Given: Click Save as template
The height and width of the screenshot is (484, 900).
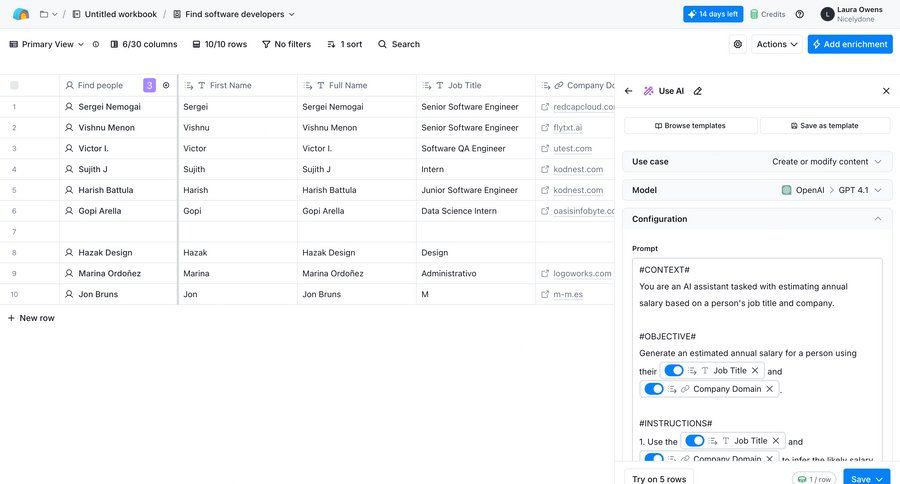Looking at the screenshot, I should 825,125.
